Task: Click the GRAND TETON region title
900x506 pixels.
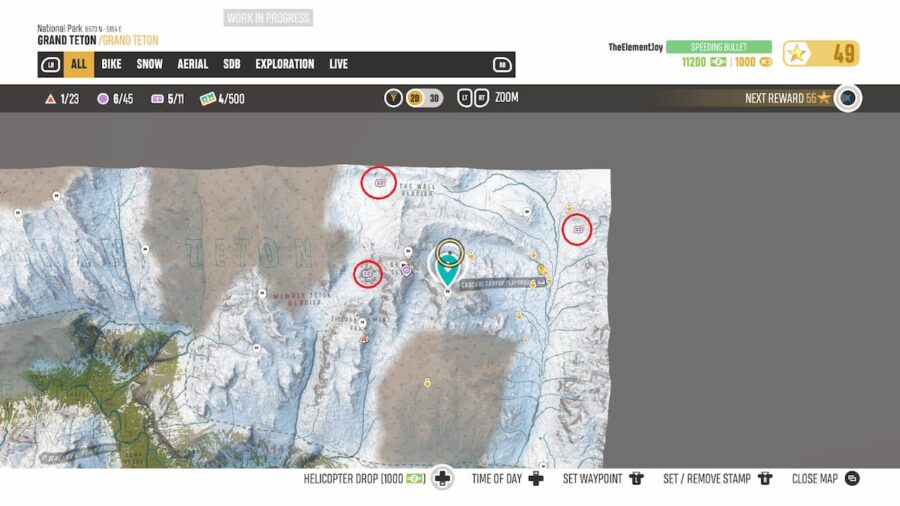Action: point(67,40)
